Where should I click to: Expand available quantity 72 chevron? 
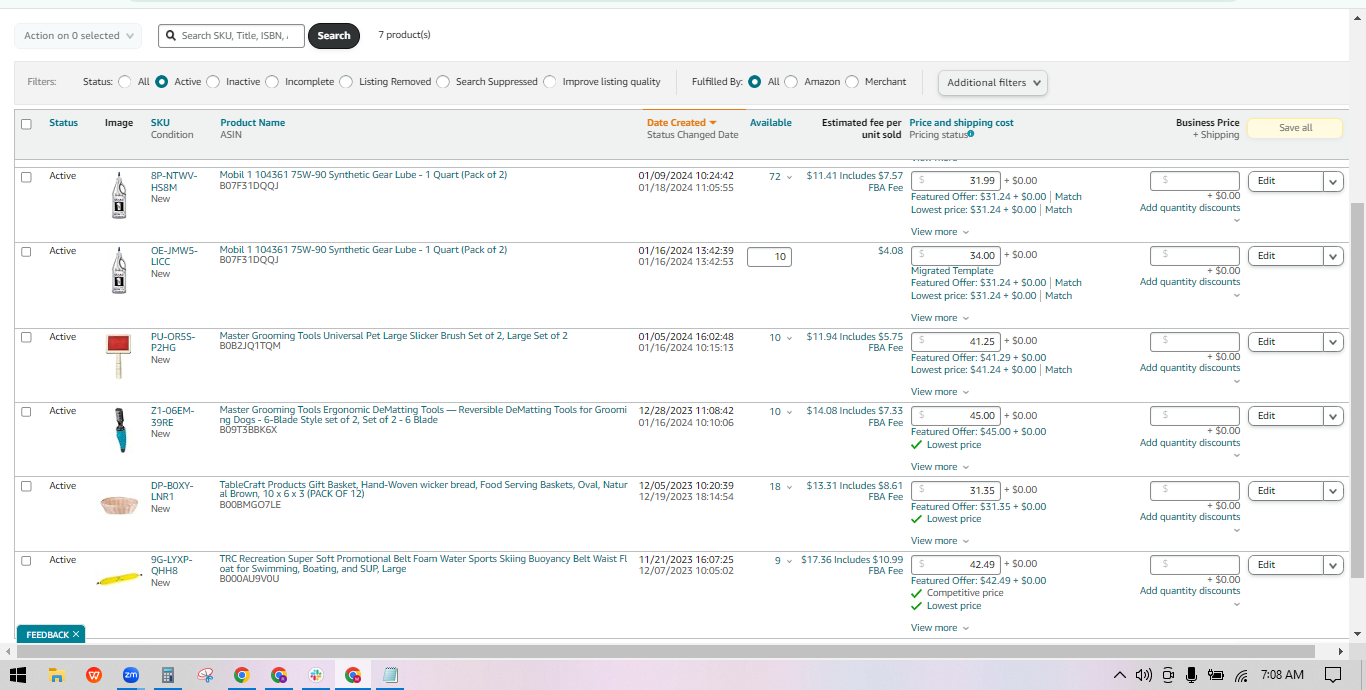(x=789, y=177)
